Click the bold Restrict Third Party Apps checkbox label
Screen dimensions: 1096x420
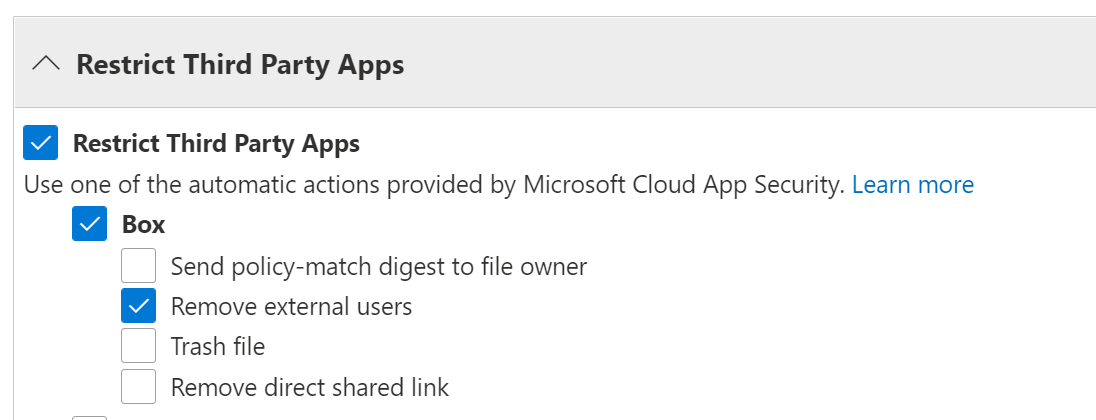tap(216, 143)
